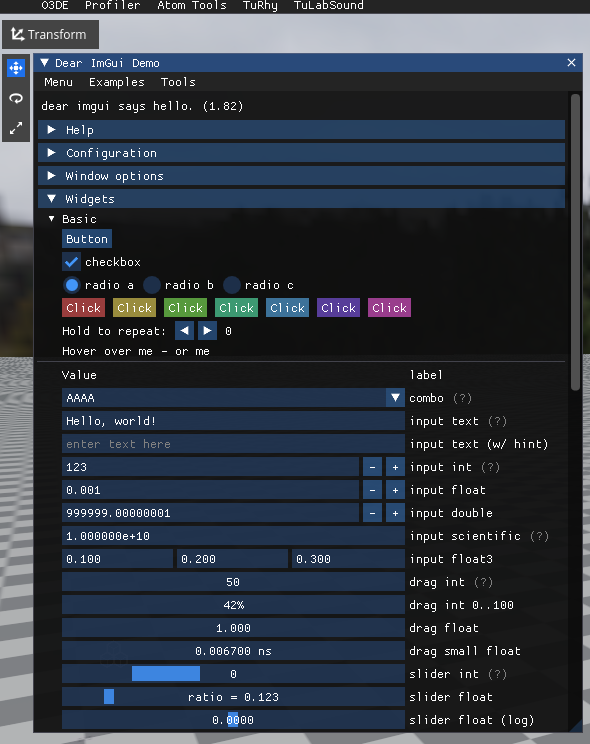Expand the Window options section
This screenshot has width=590, height=744.
(x=301, y=176)
